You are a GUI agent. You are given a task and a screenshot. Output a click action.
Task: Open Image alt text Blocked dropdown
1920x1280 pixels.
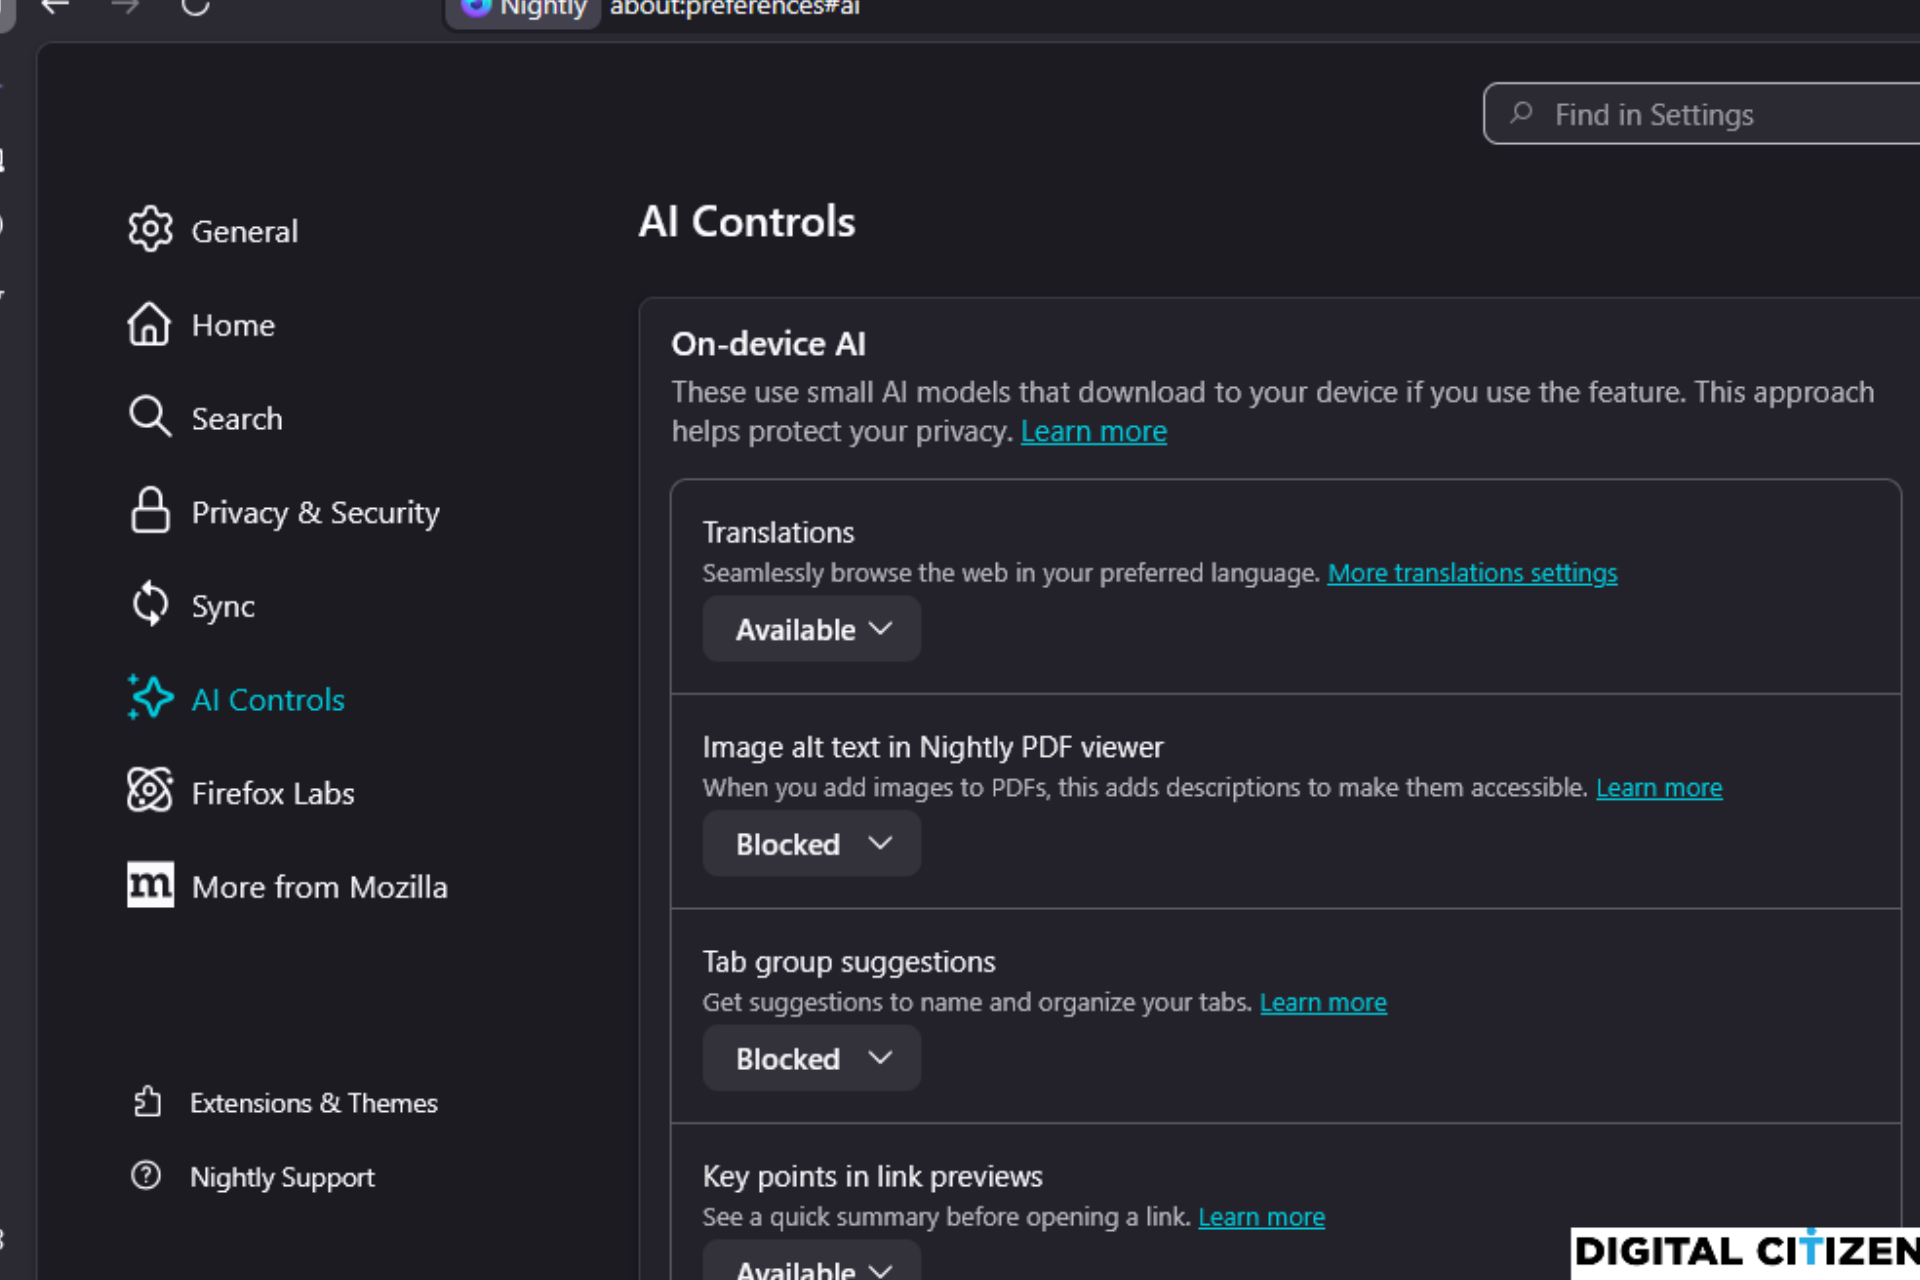(x=811, y=844)
